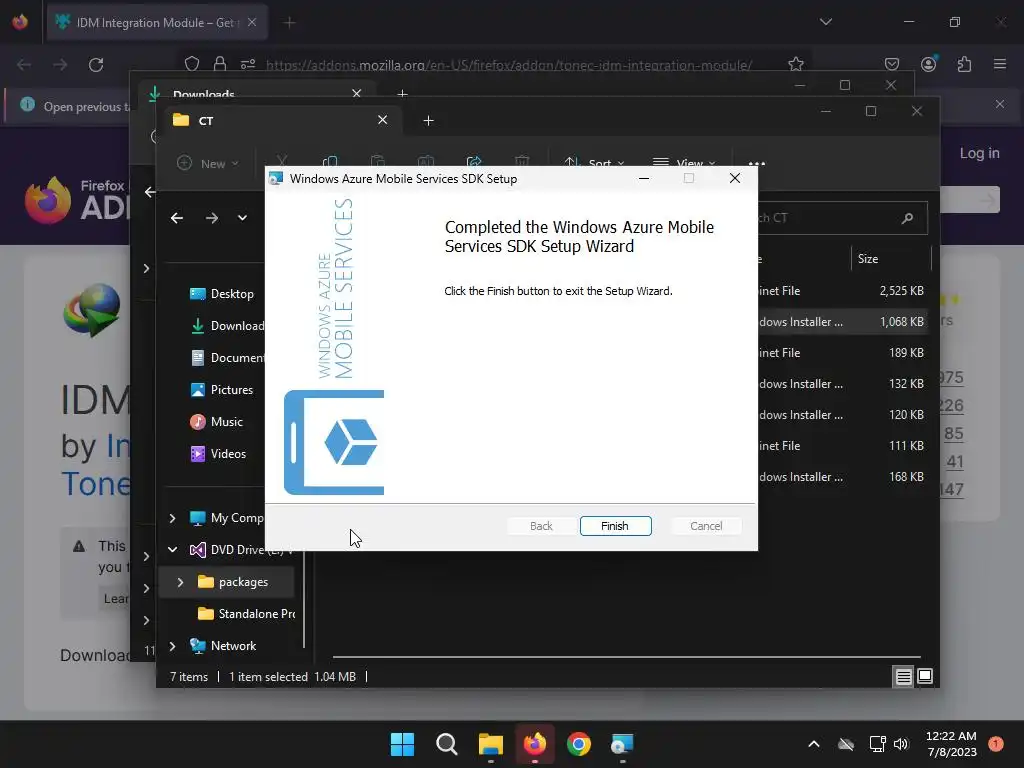Go back in File Explorer navigation
The image size is (1024, 768).
click(x=177, y=218)
